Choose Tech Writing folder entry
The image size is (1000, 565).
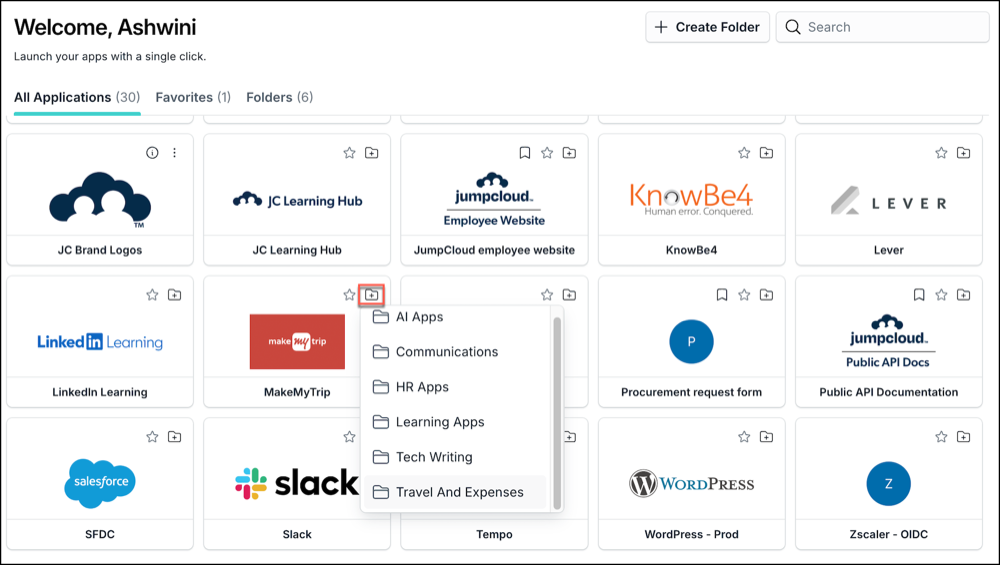point(455,457)
